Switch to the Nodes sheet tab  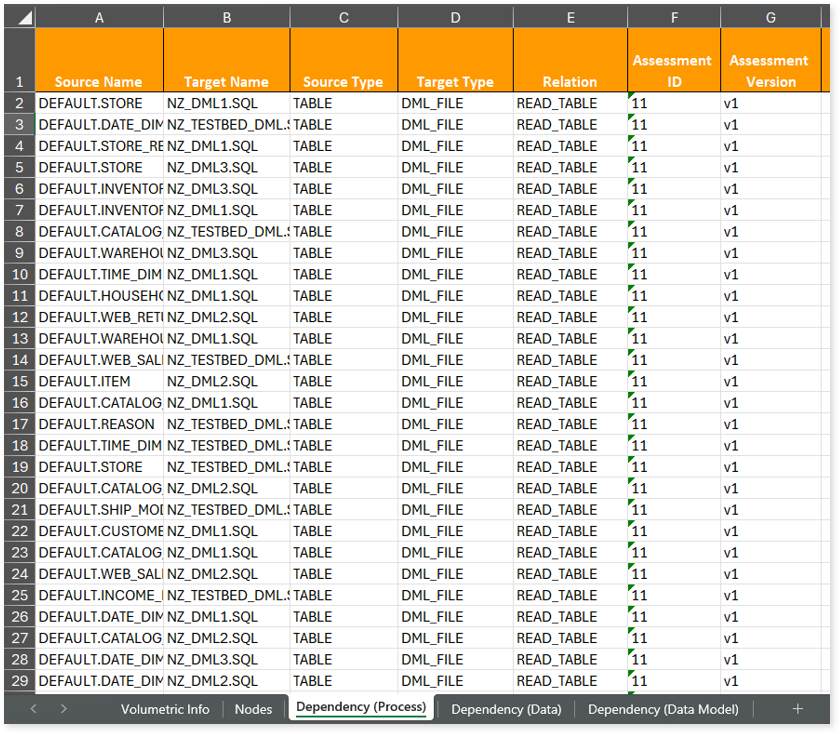coord(253,709)
